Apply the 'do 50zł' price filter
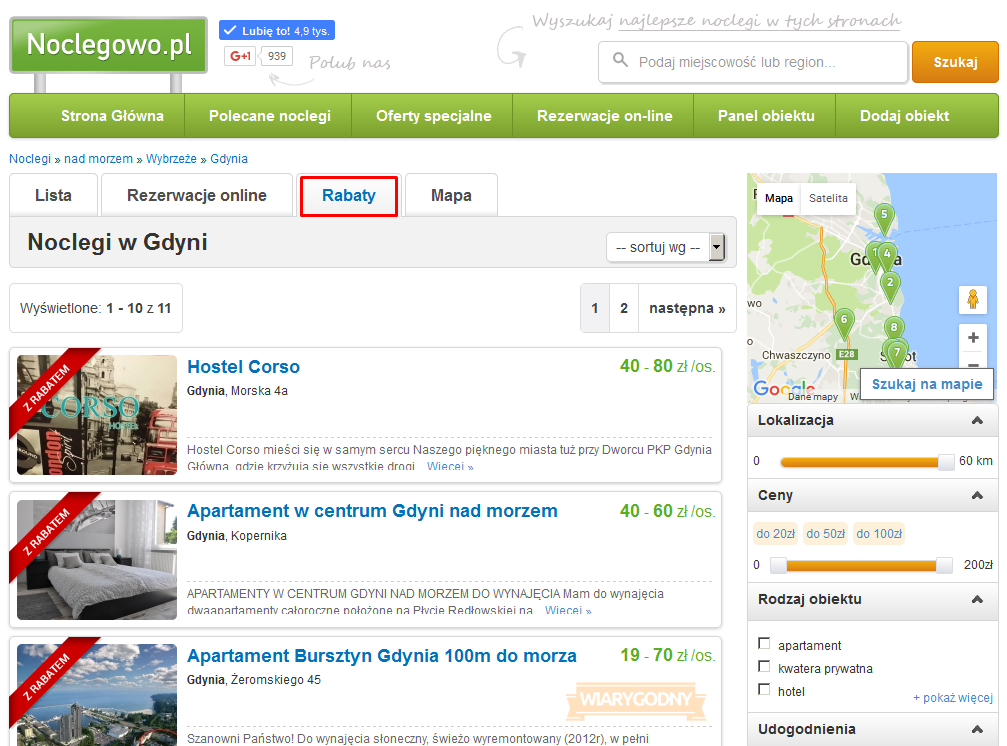Viewport: 1007px width, 746px height. 825,533
